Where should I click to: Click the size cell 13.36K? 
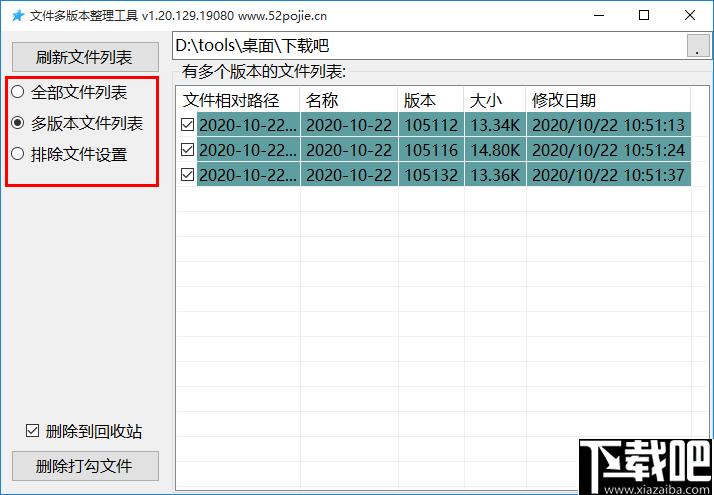tap(495, 175)
